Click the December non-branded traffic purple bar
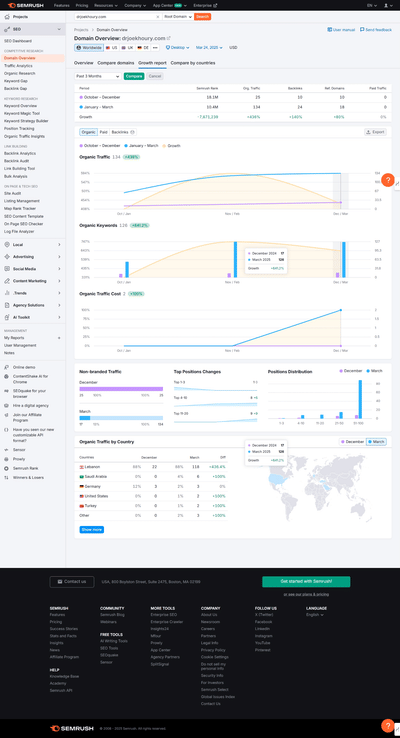400x738 pixels. coord(121,389)
